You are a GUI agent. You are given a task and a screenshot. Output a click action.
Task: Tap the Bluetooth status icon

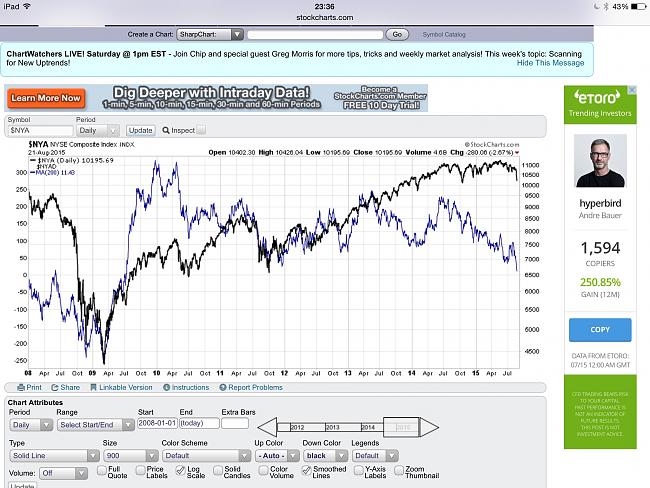pyautogui.click(x=606, y=7)
